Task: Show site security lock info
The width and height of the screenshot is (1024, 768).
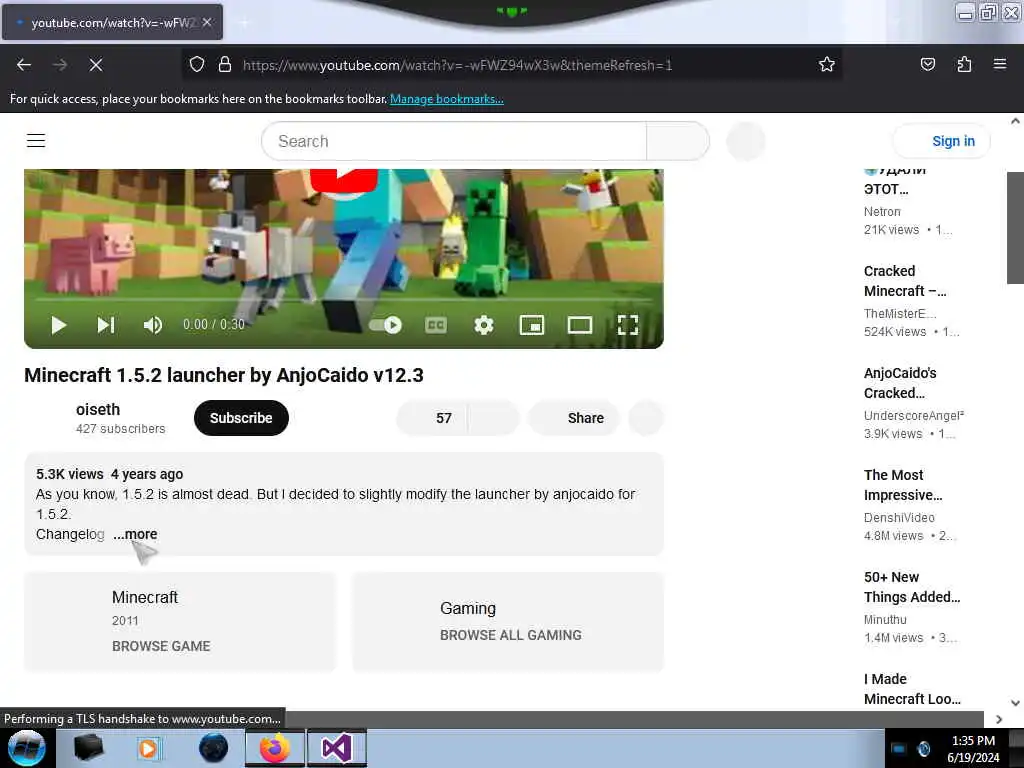Action: [225, 65]
